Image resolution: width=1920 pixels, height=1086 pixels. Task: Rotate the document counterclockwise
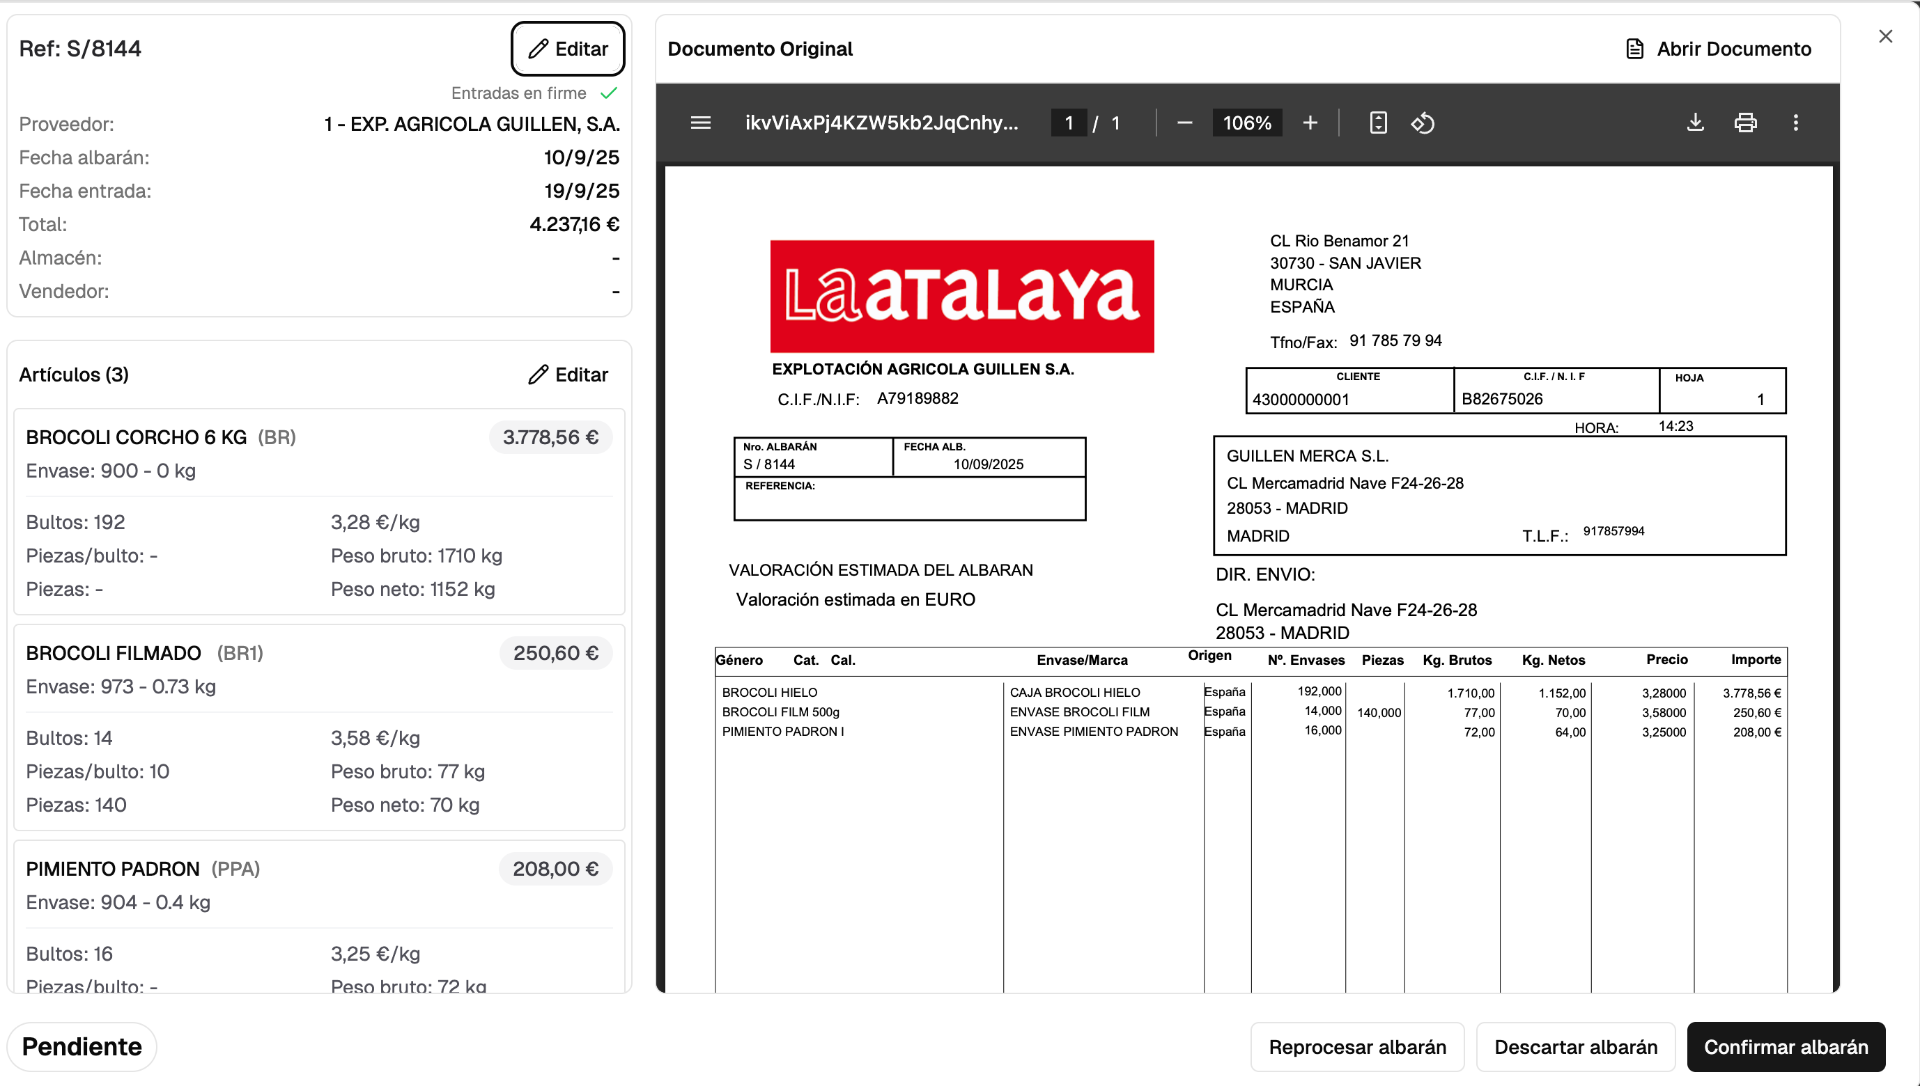pyautogui.click(x=1423, y=123)
